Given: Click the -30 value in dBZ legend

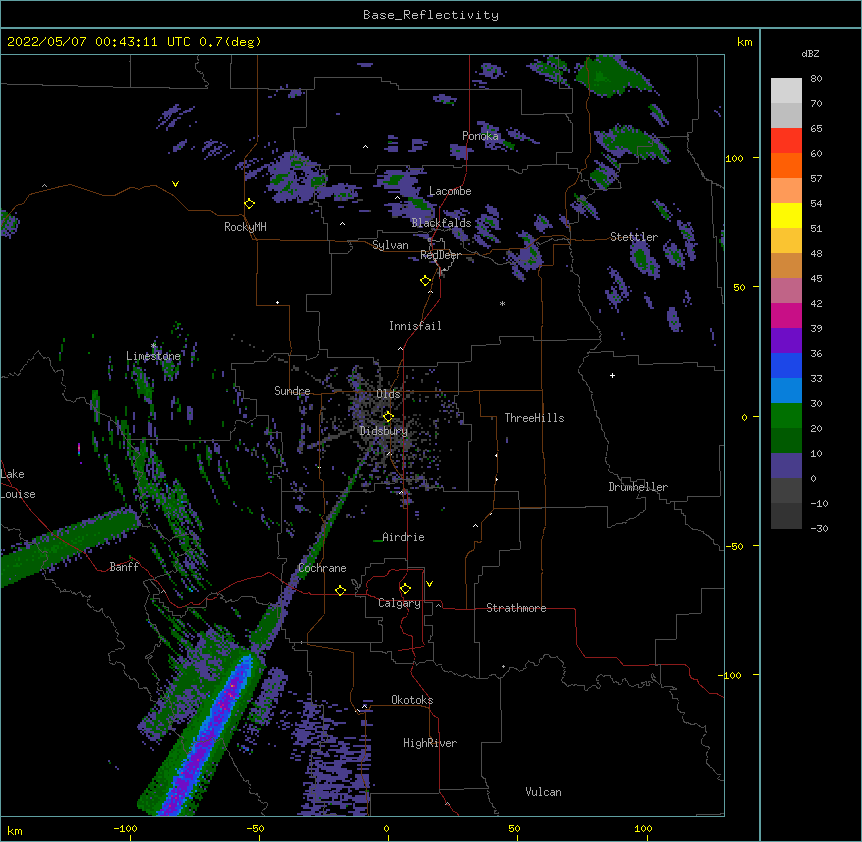Looking at the screenshot, I should 819,529.
